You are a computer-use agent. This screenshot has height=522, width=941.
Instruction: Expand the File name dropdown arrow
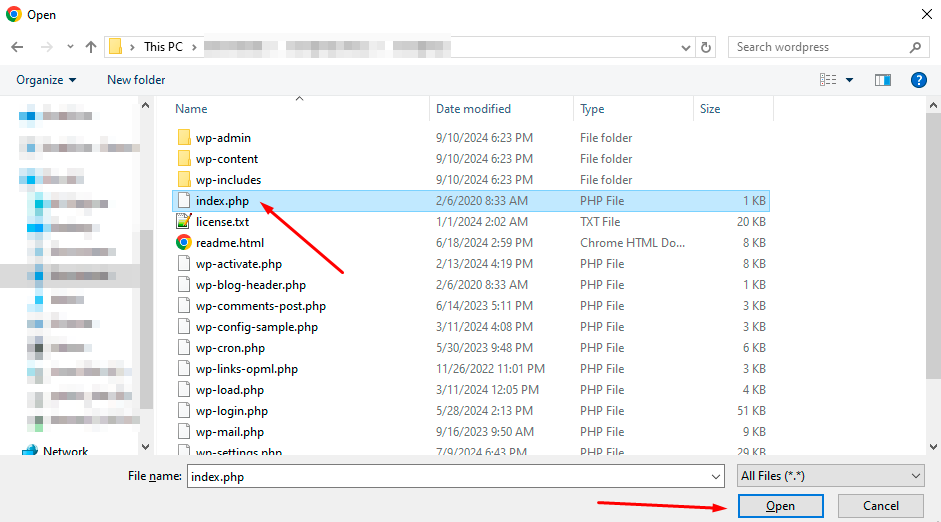click(716, 476)
